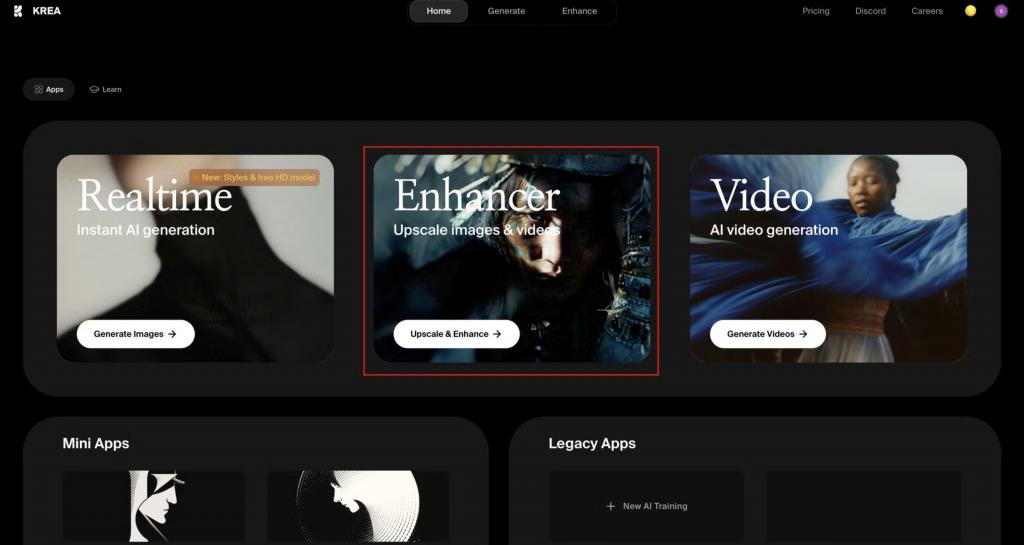This screenshot has width=1024, height=545.
Task: Open the Careers link
Action: [927, 11]
